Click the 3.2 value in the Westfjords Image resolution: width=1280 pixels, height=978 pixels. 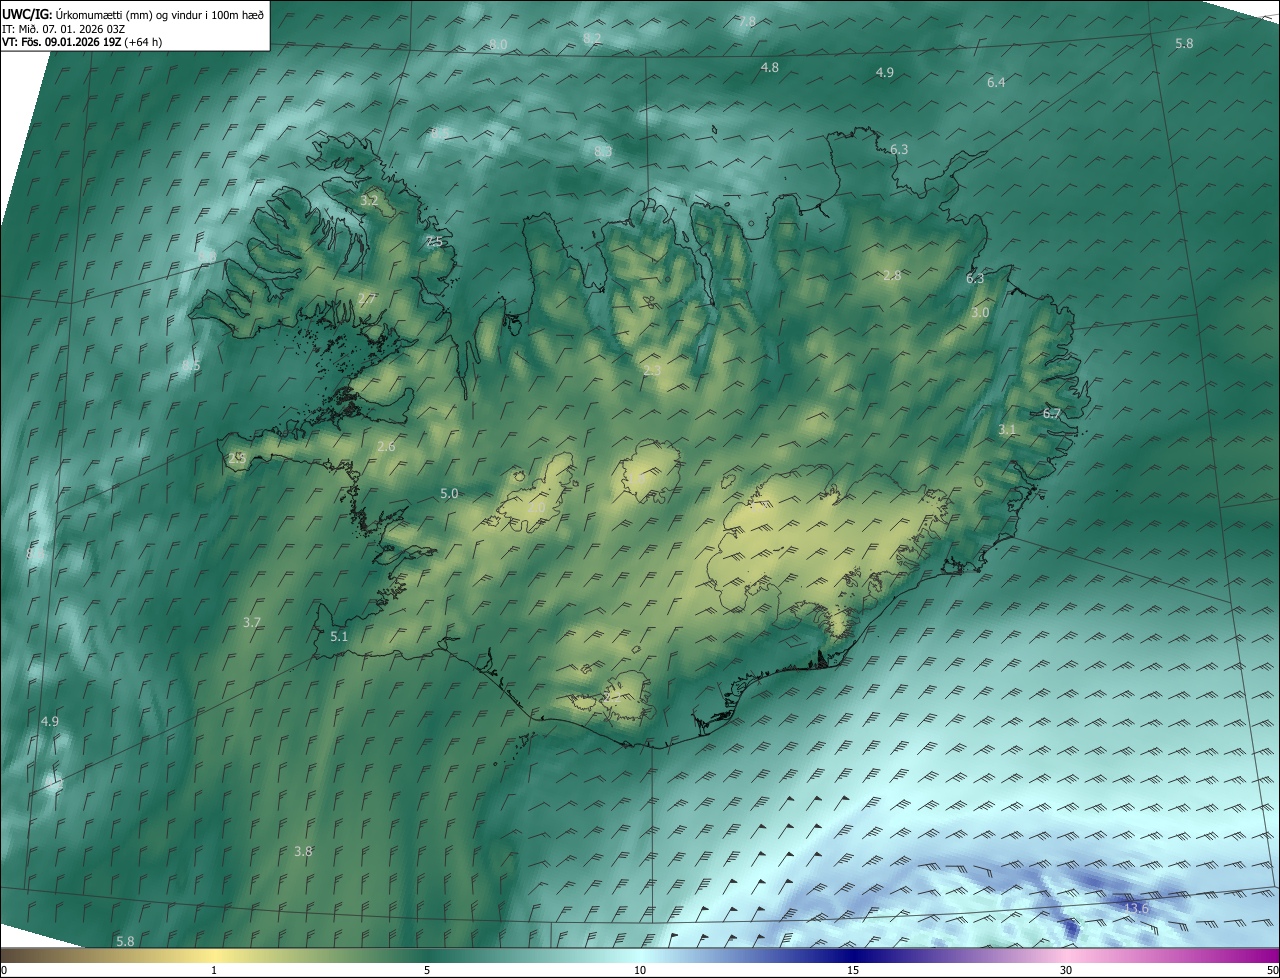click(x=369, y=201)
